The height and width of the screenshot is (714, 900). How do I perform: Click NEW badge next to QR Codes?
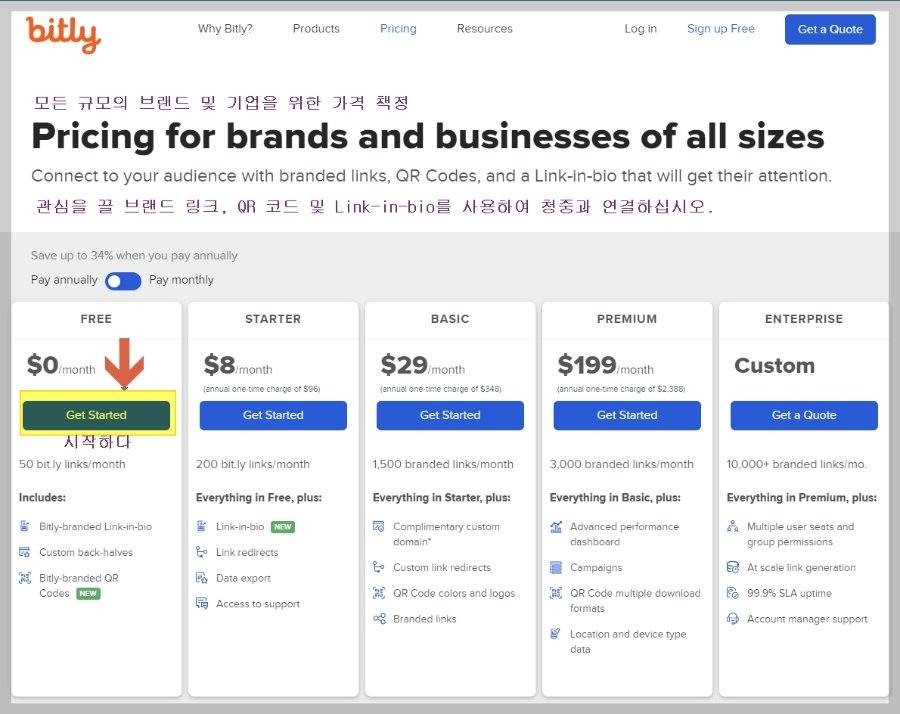point(88,593)
